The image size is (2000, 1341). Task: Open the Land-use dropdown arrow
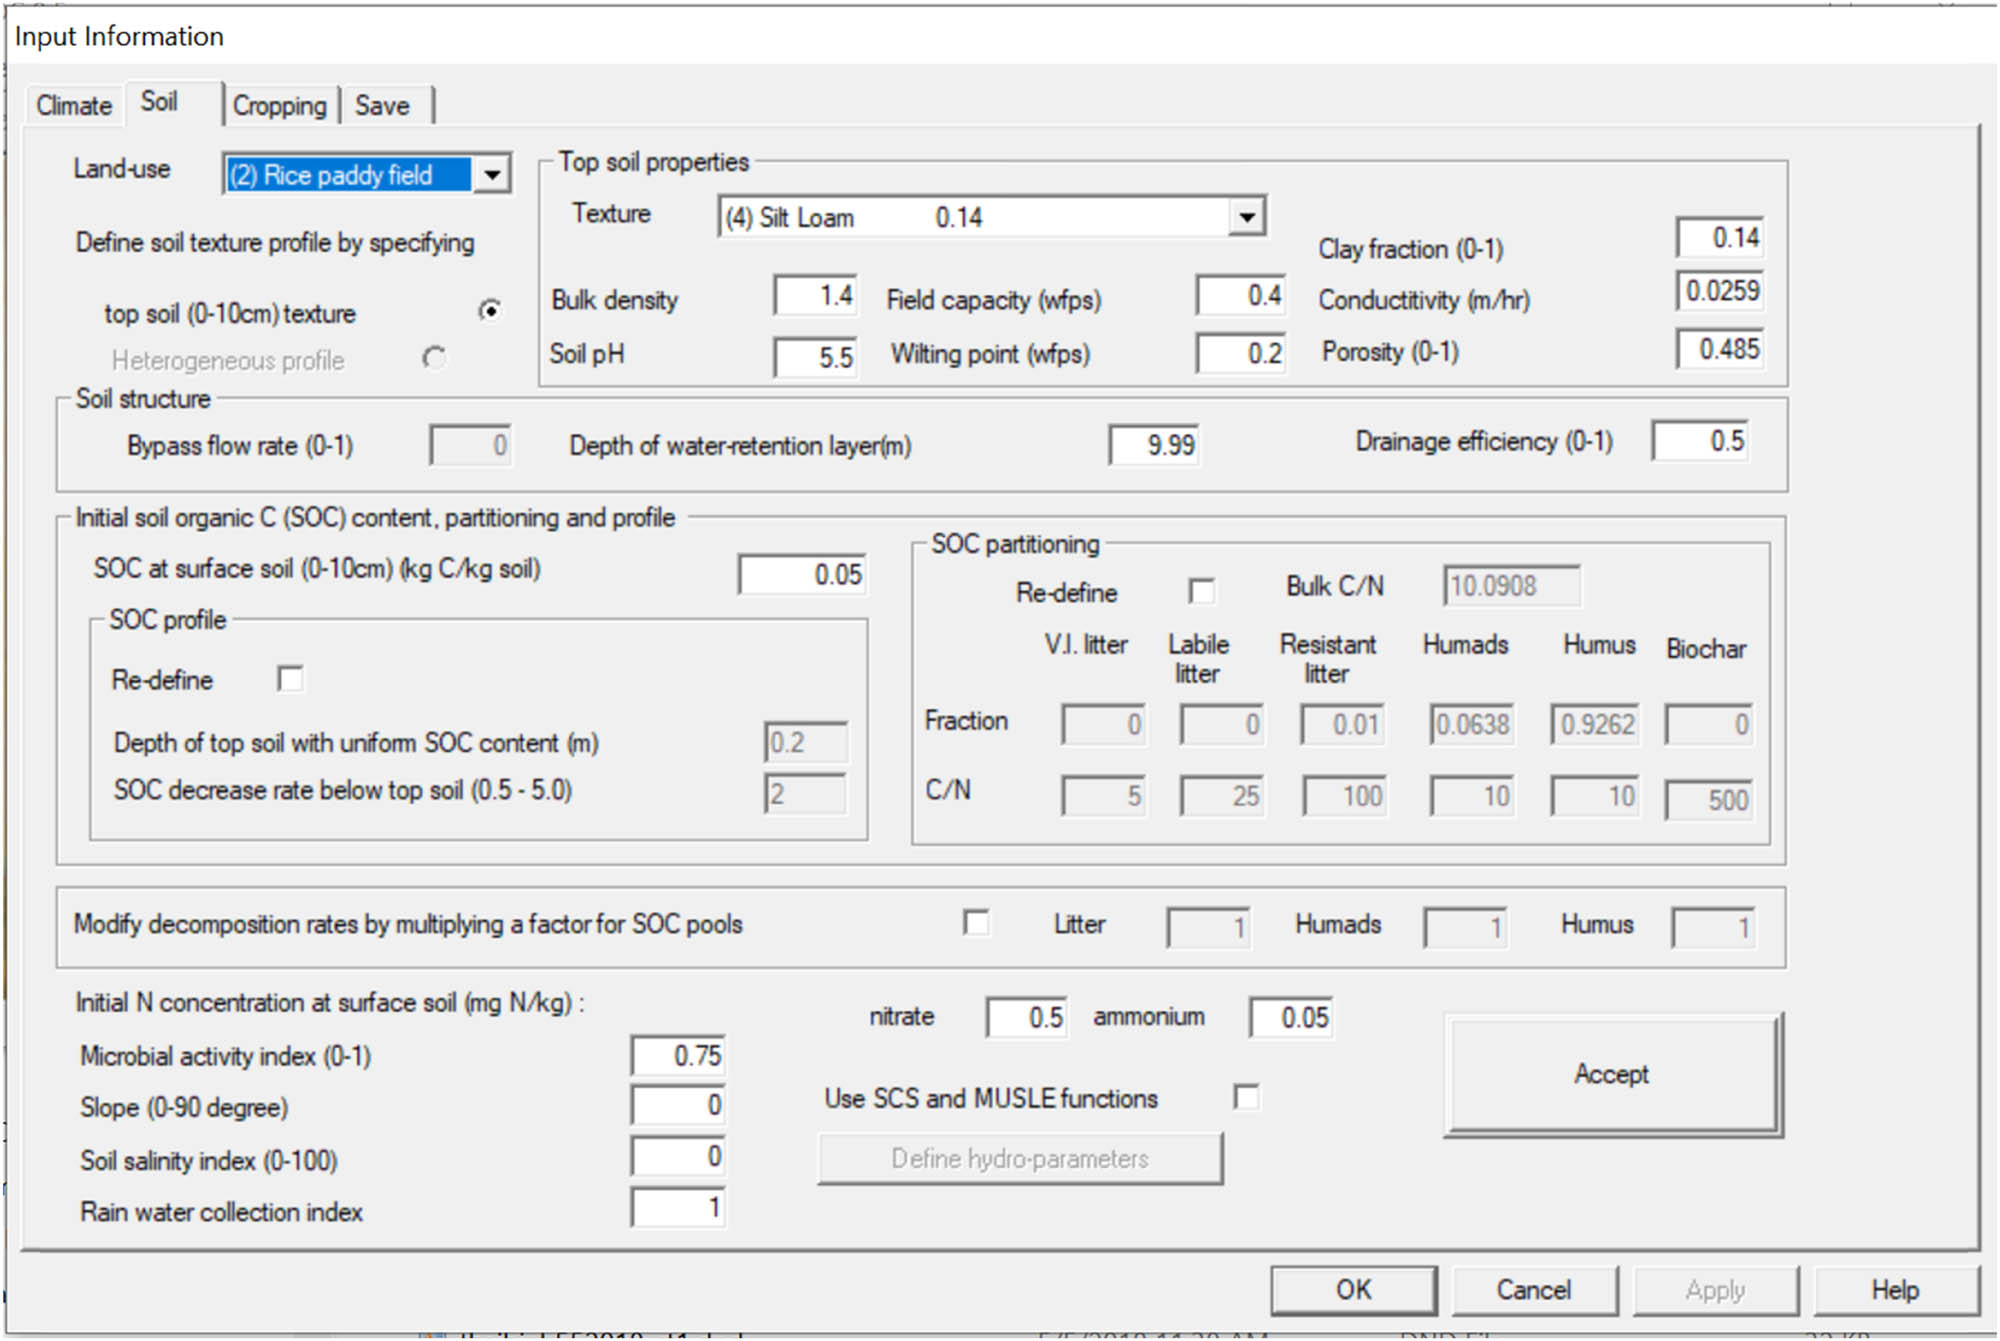[x=491, y=175]
